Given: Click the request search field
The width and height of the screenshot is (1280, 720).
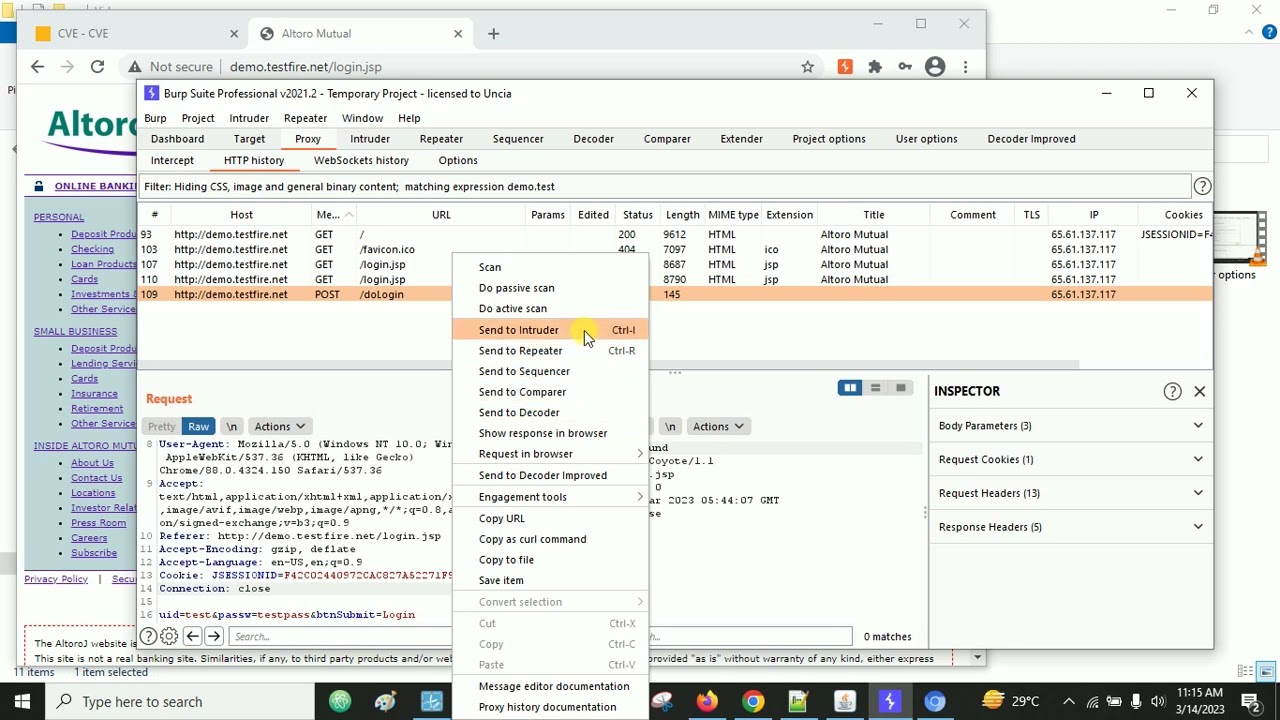Looking at the screenshot, I should 340,636.
